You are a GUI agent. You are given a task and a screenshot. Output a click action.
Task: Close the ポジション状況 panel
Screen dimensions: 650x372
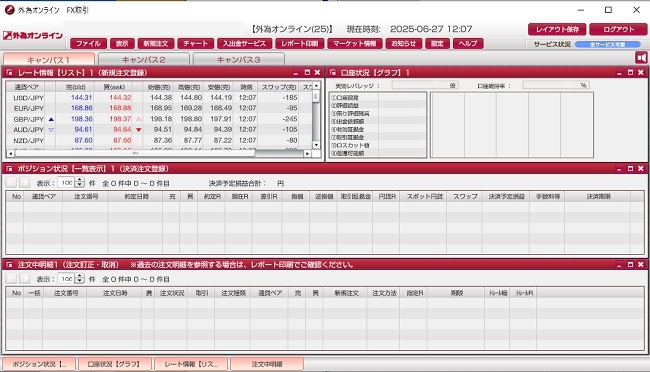tap(640, 169)
